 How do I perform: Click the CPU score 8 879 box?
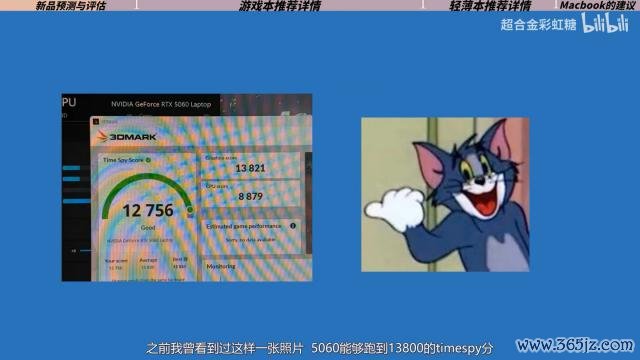tap(250, 193)
